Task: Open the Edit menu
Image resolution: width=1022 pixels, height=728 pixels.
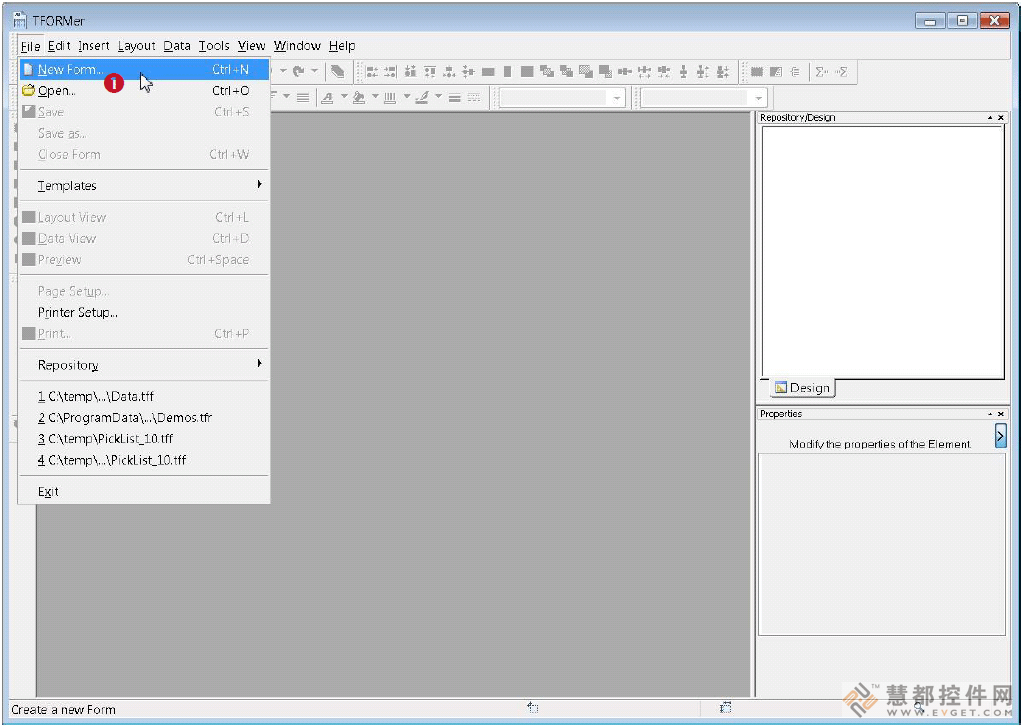Action: pos(59,46)
